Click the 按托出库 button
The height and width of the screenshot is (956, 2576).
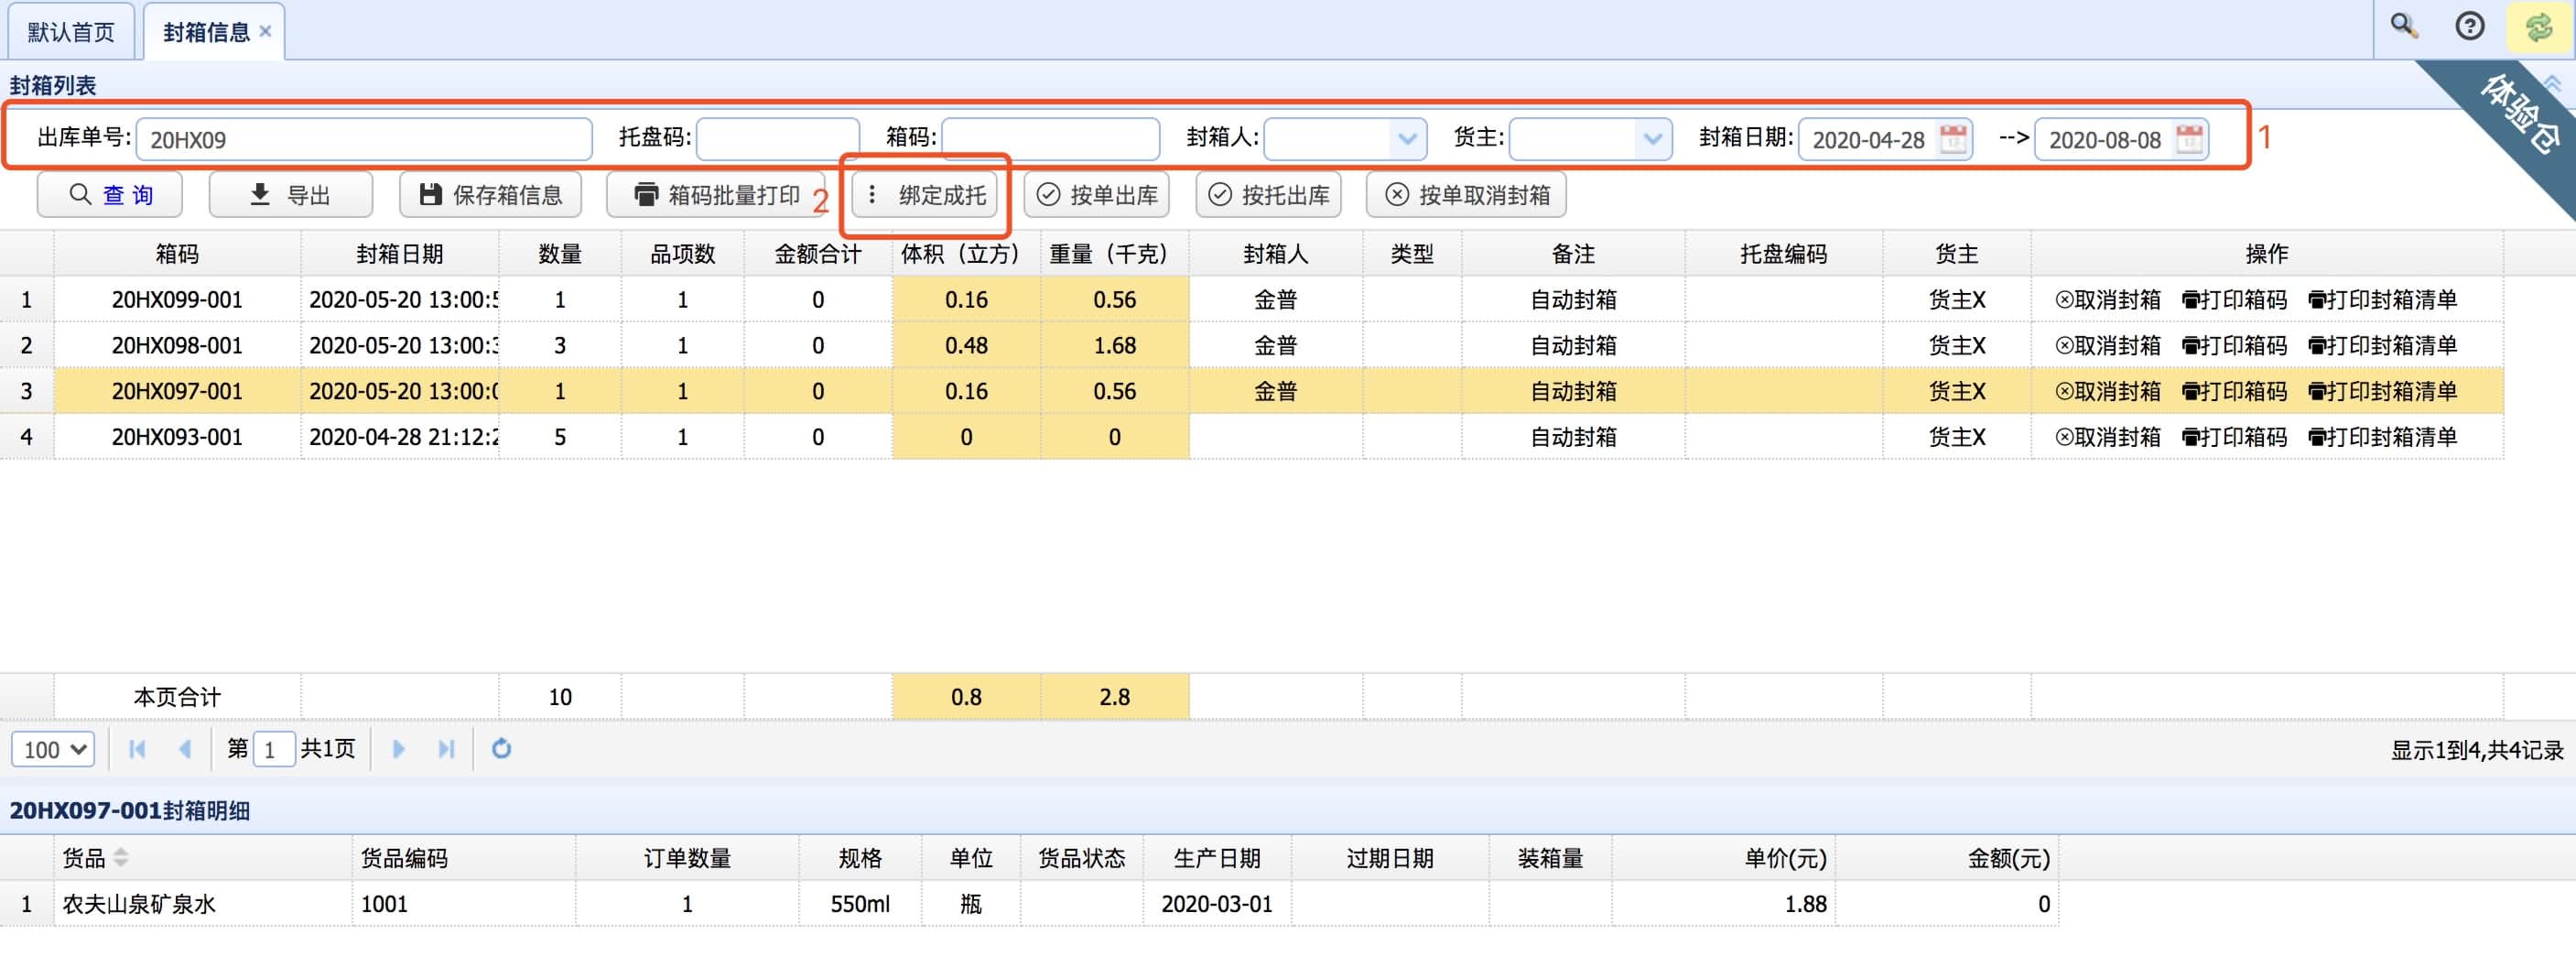click(x=1268, y=194)
